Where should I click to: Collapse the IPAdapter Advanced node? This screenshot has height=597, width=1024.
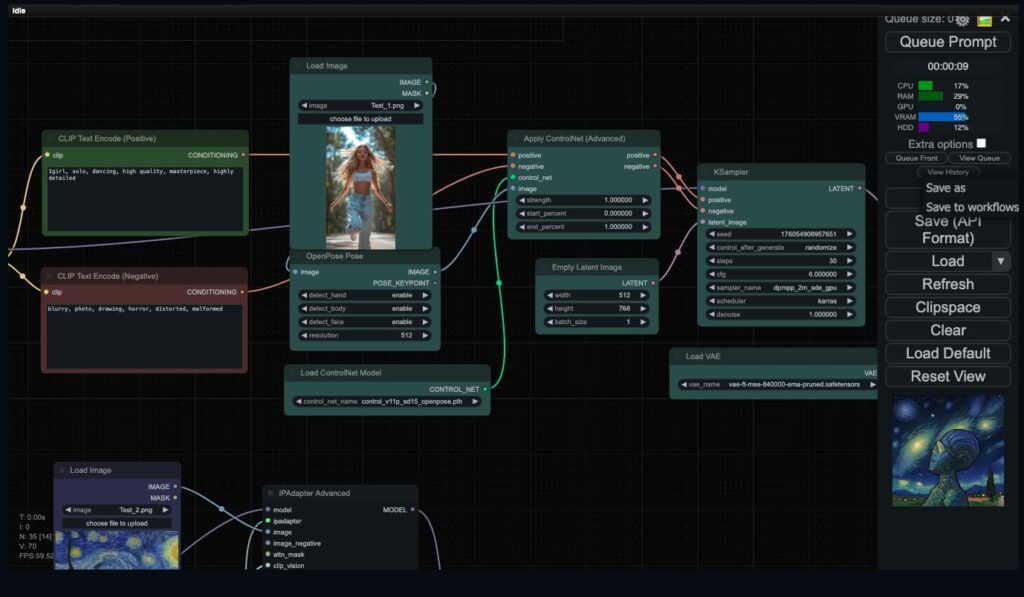click(271, 493)
